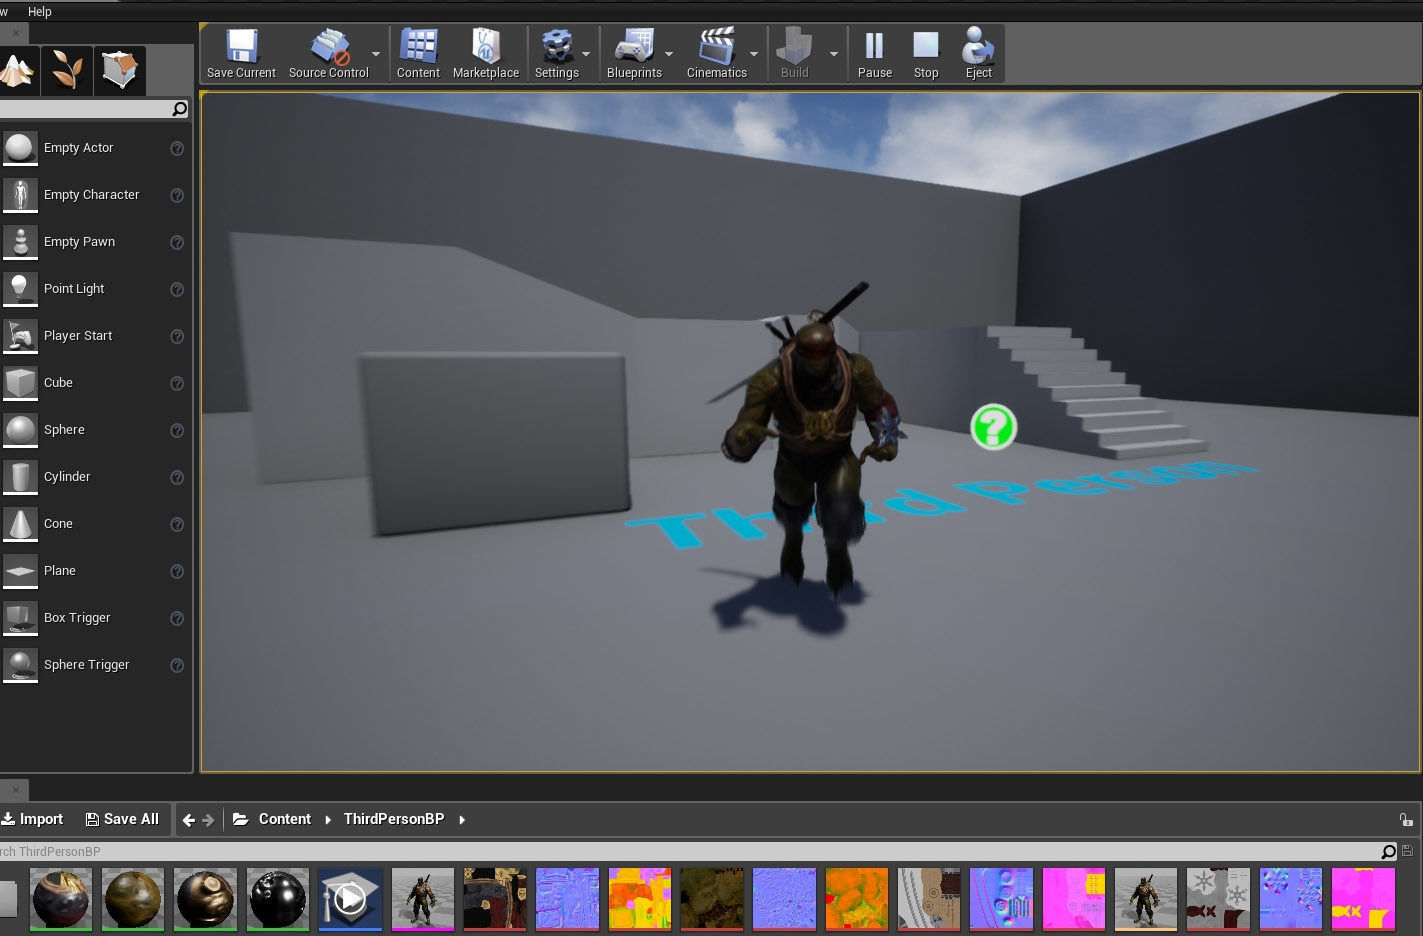Image resolution: width=1423 pixels, height=936 pixels.
Task: Expand arrow after ThirdPersonBP breadcrumb
Action: pos(462,820)
